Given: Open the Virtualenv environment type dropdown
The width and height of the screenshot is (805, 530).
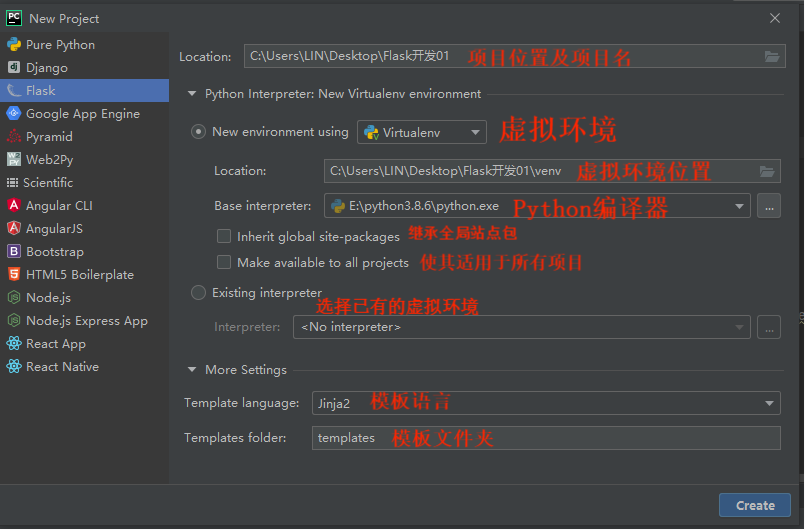Looking at the screenshot, I should (x=421, y=132).
